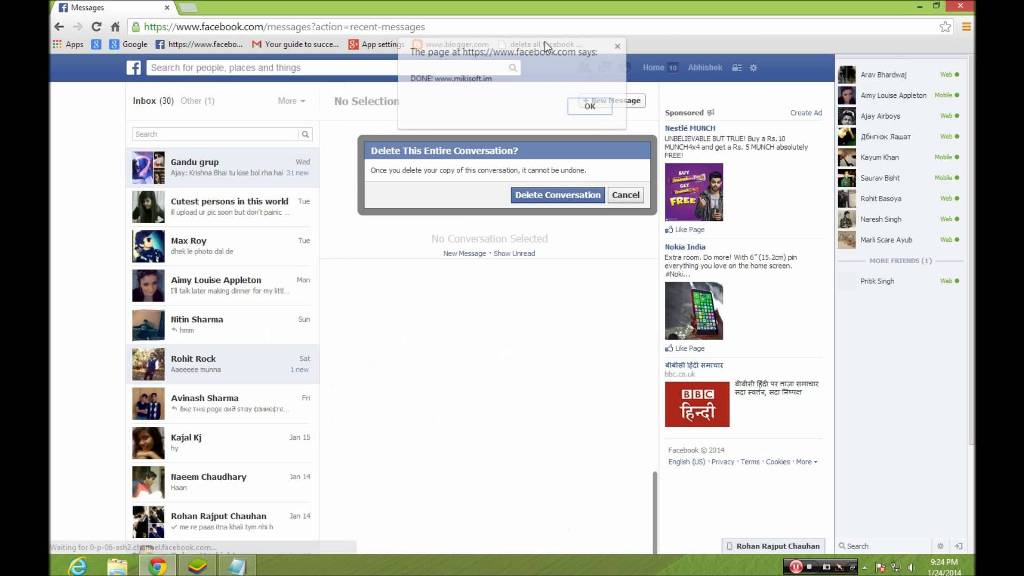The image size is (1024, 576).
Task: Reload the page with the refresh icon
Action: [x=96, y=27]
